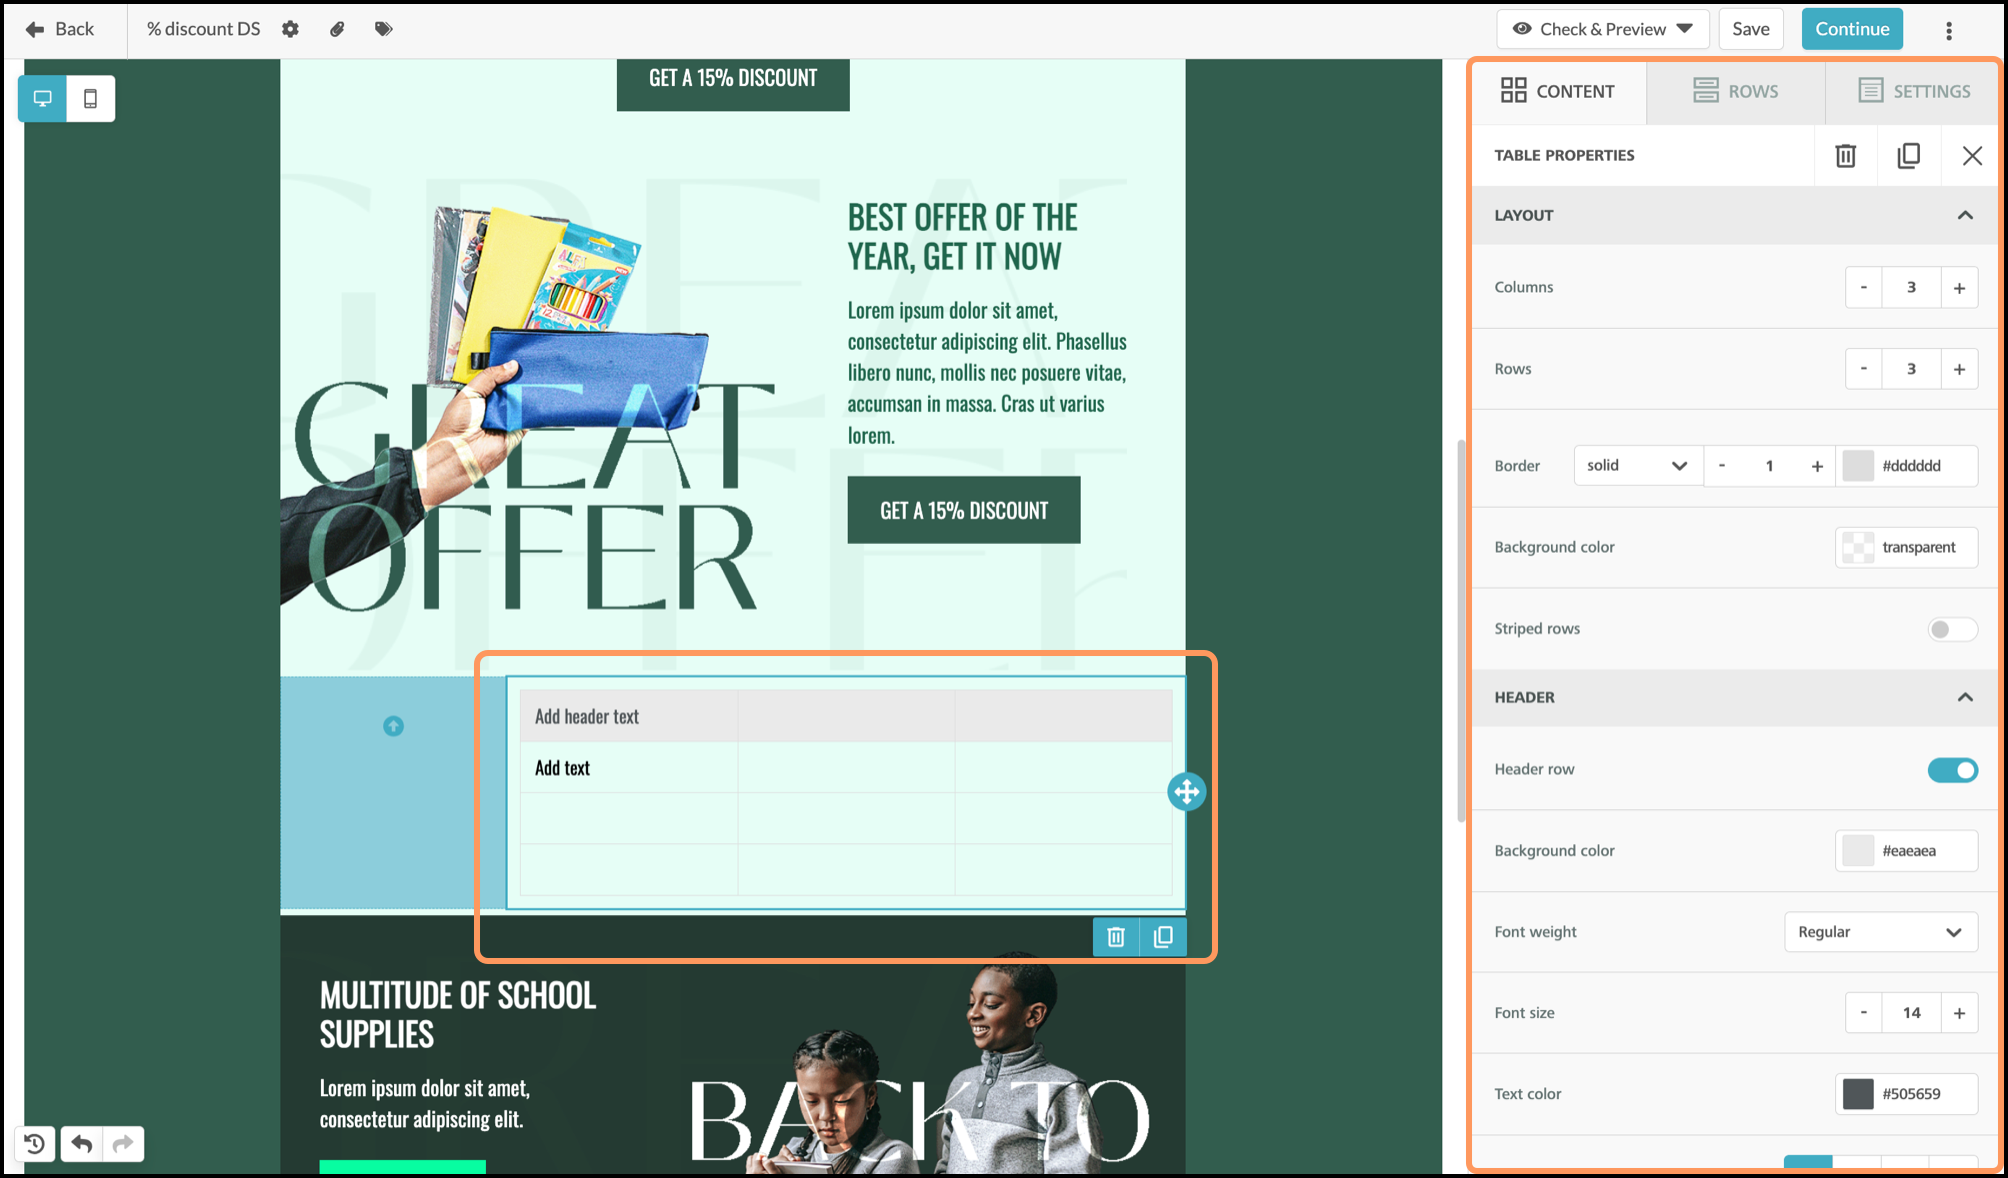Viewport: 2008px width, 1178px height.
Task: Duplicate table via Table Properties copy icon
Action: [1908, 156]
